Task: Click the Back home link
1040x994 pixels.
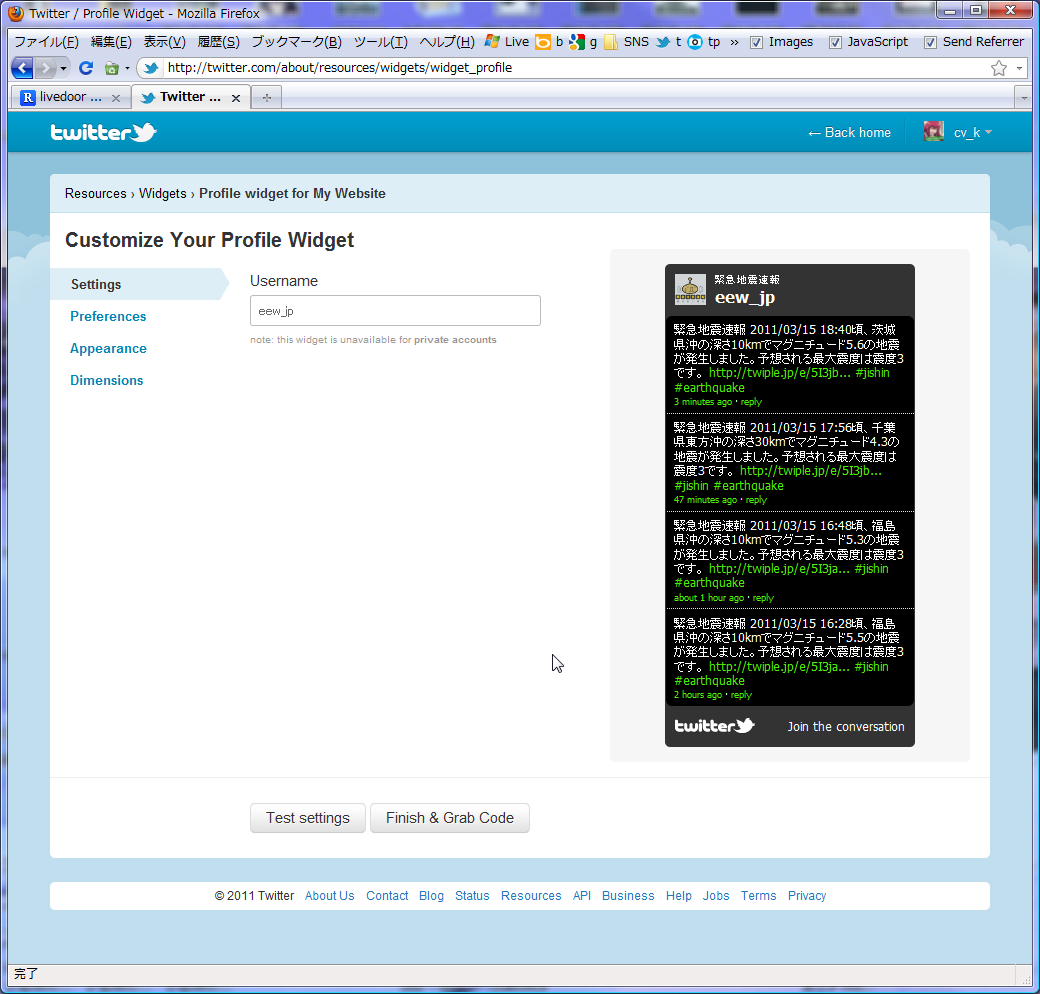Action: click(849, 133)
